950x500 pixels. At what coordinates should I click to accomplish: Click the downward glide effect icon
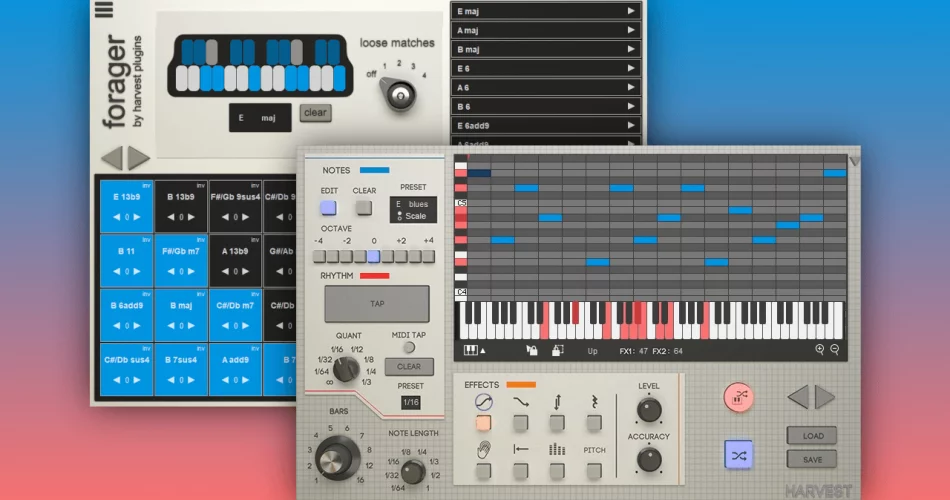click(x=520, y=402)
